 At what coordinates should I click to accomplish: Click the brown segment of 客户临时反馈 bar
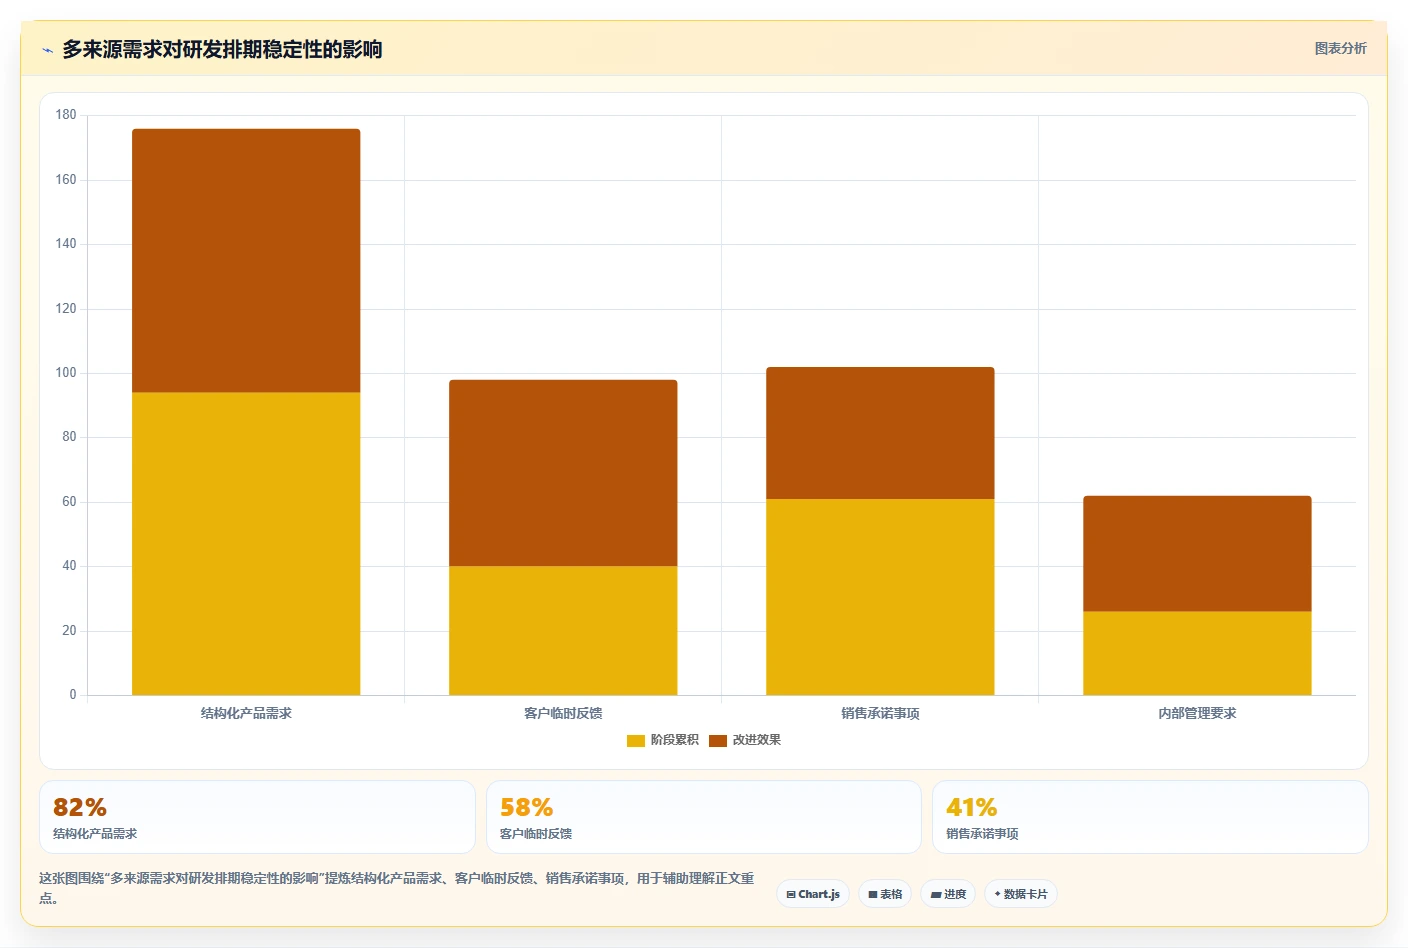coord(563,473)
